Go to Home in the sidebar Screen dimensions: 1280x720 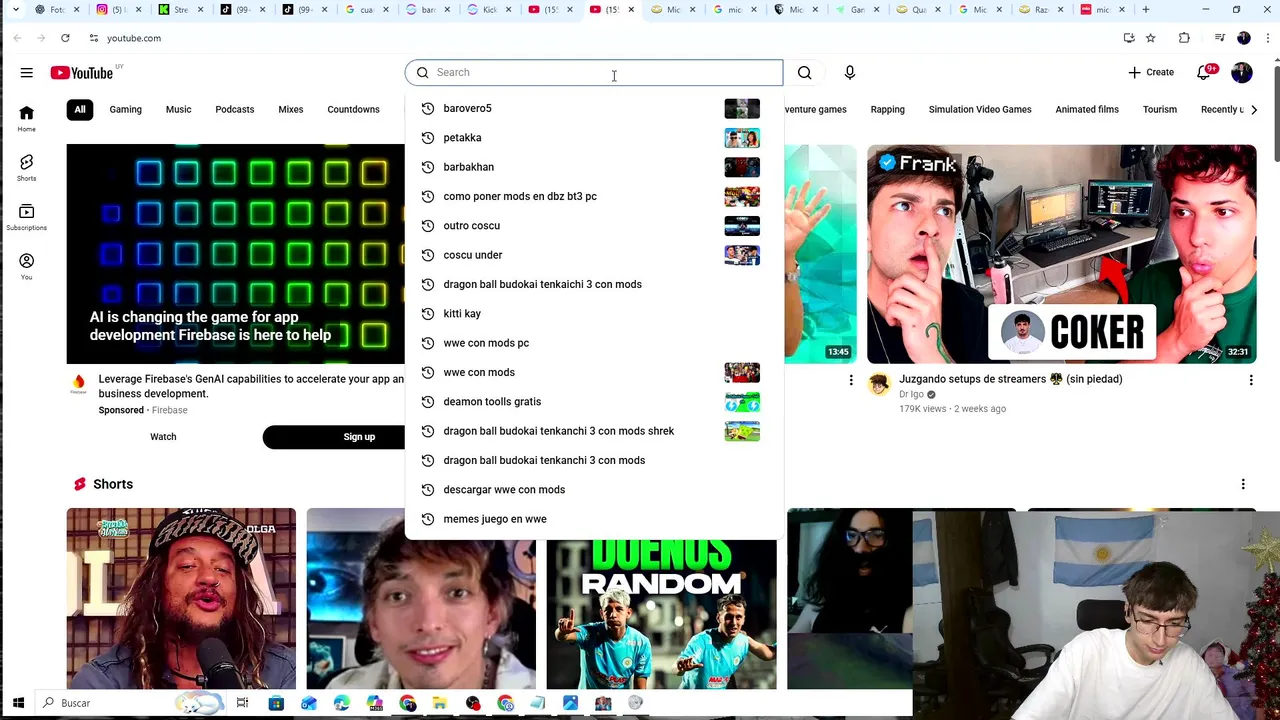pyautogui.click(x=26, y=118)
